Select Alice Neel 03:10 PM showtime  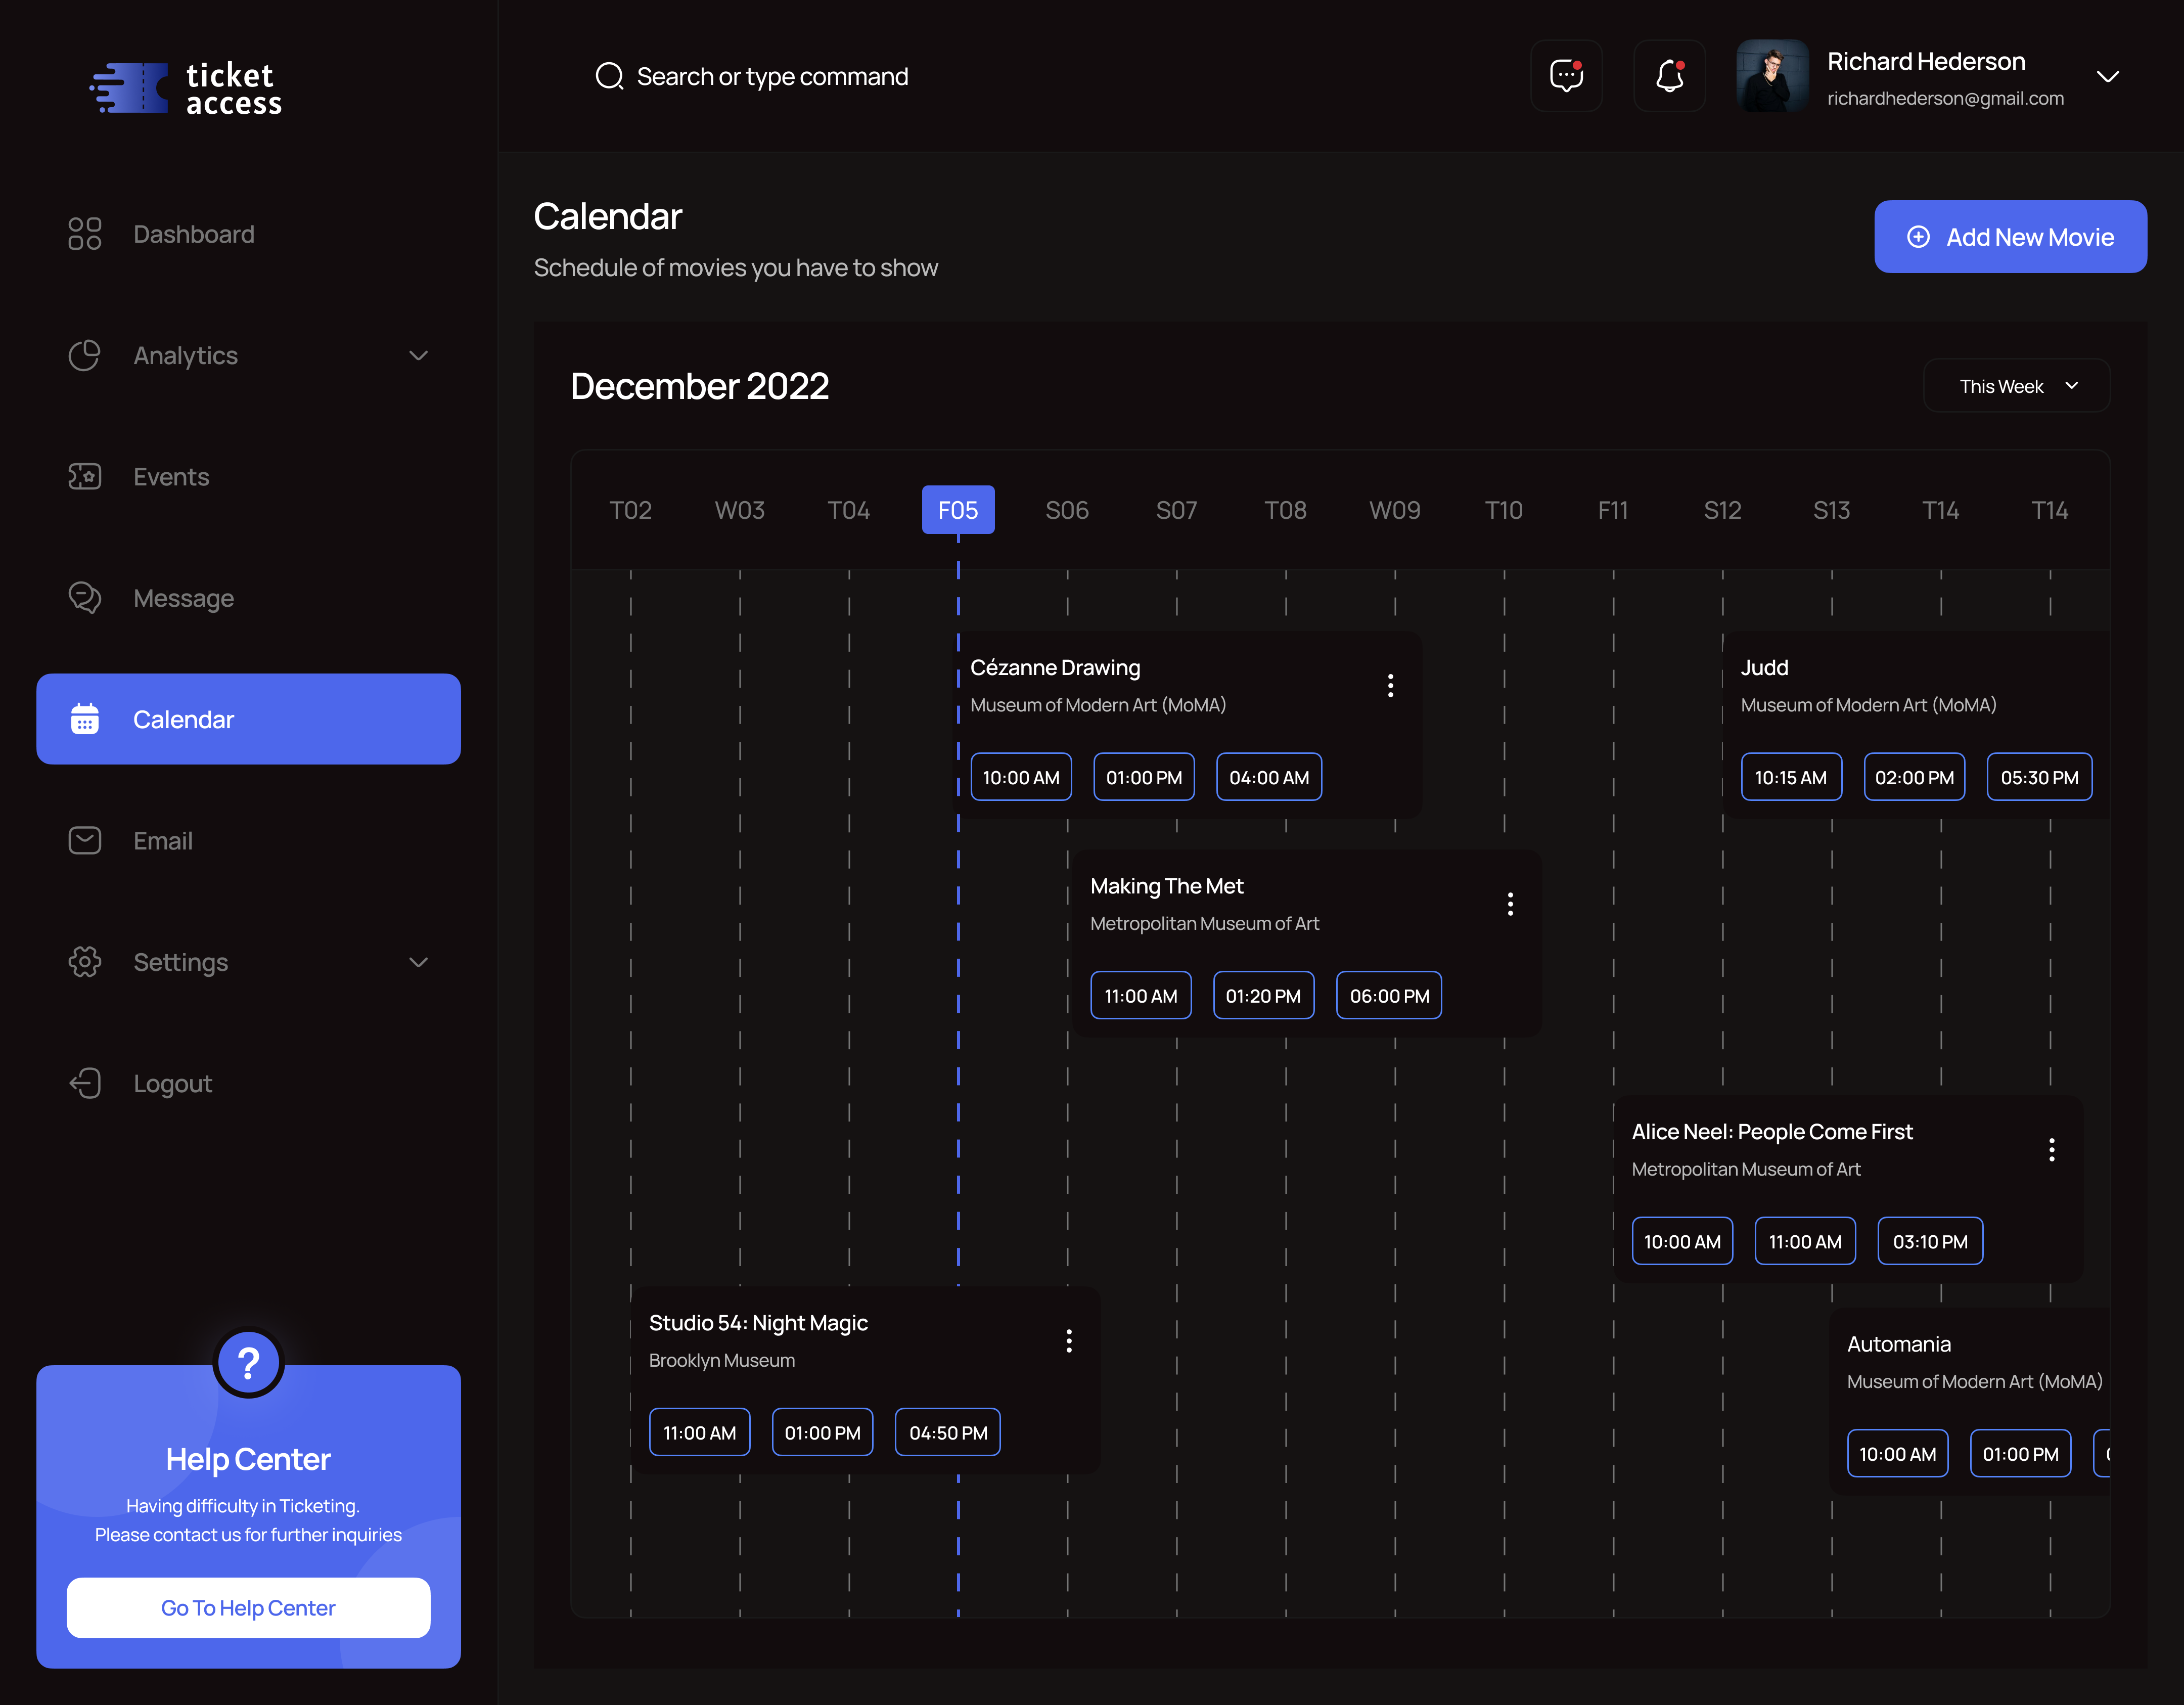click(x=1931, y=1242)
